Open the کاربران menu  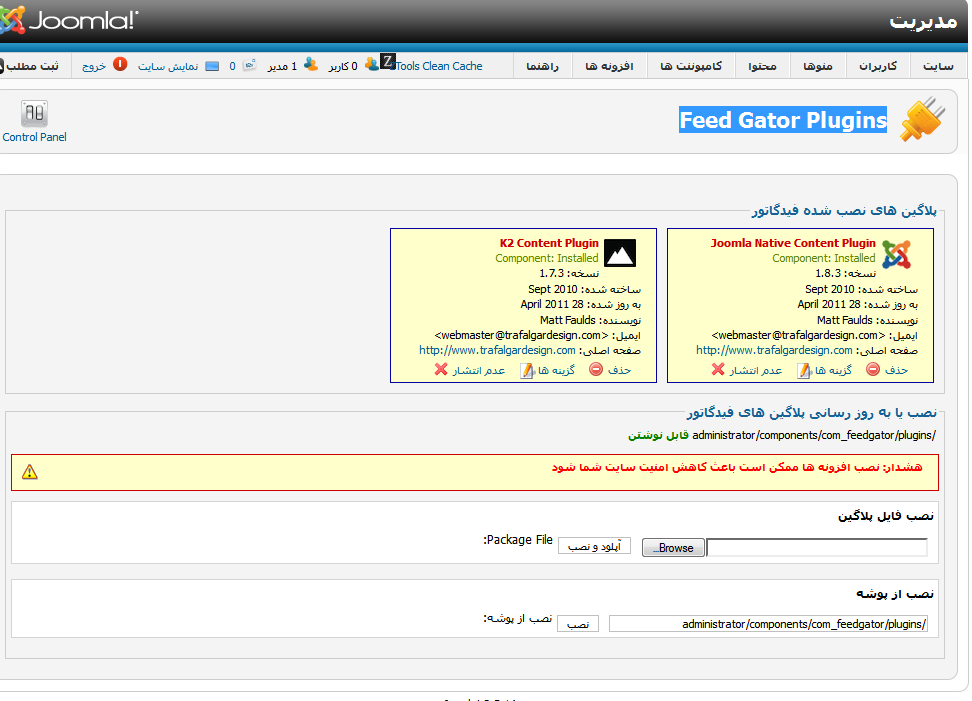(x=877, y=66)
